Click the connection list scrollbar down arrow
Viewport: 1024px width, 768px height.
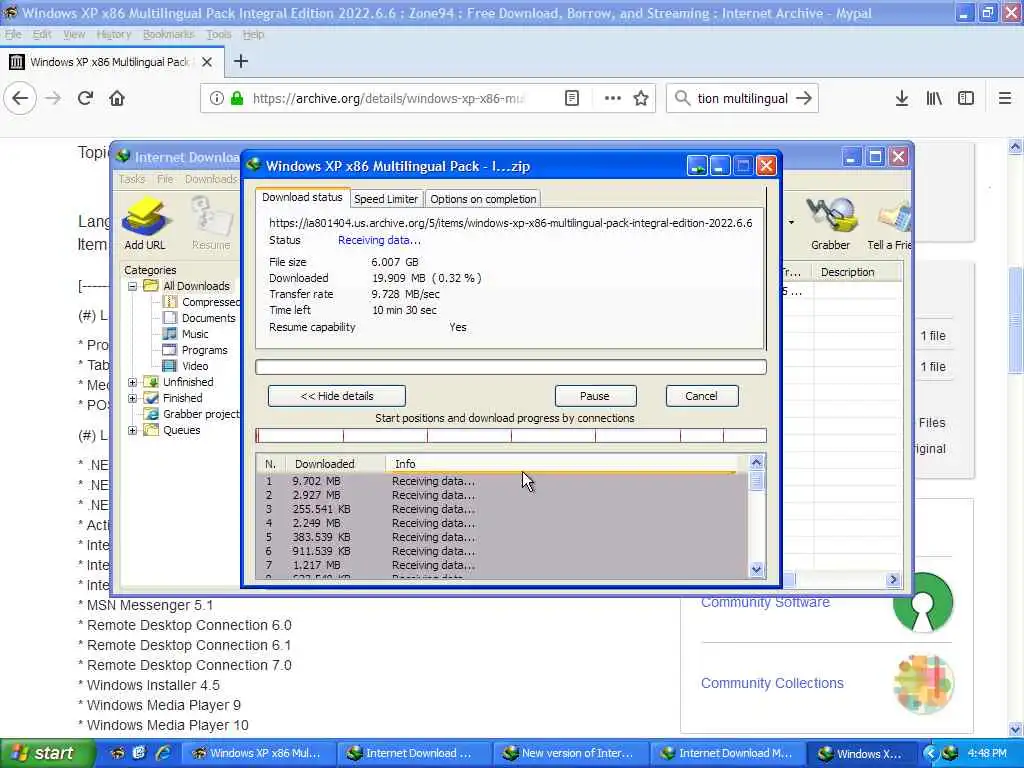coord(756,569)
